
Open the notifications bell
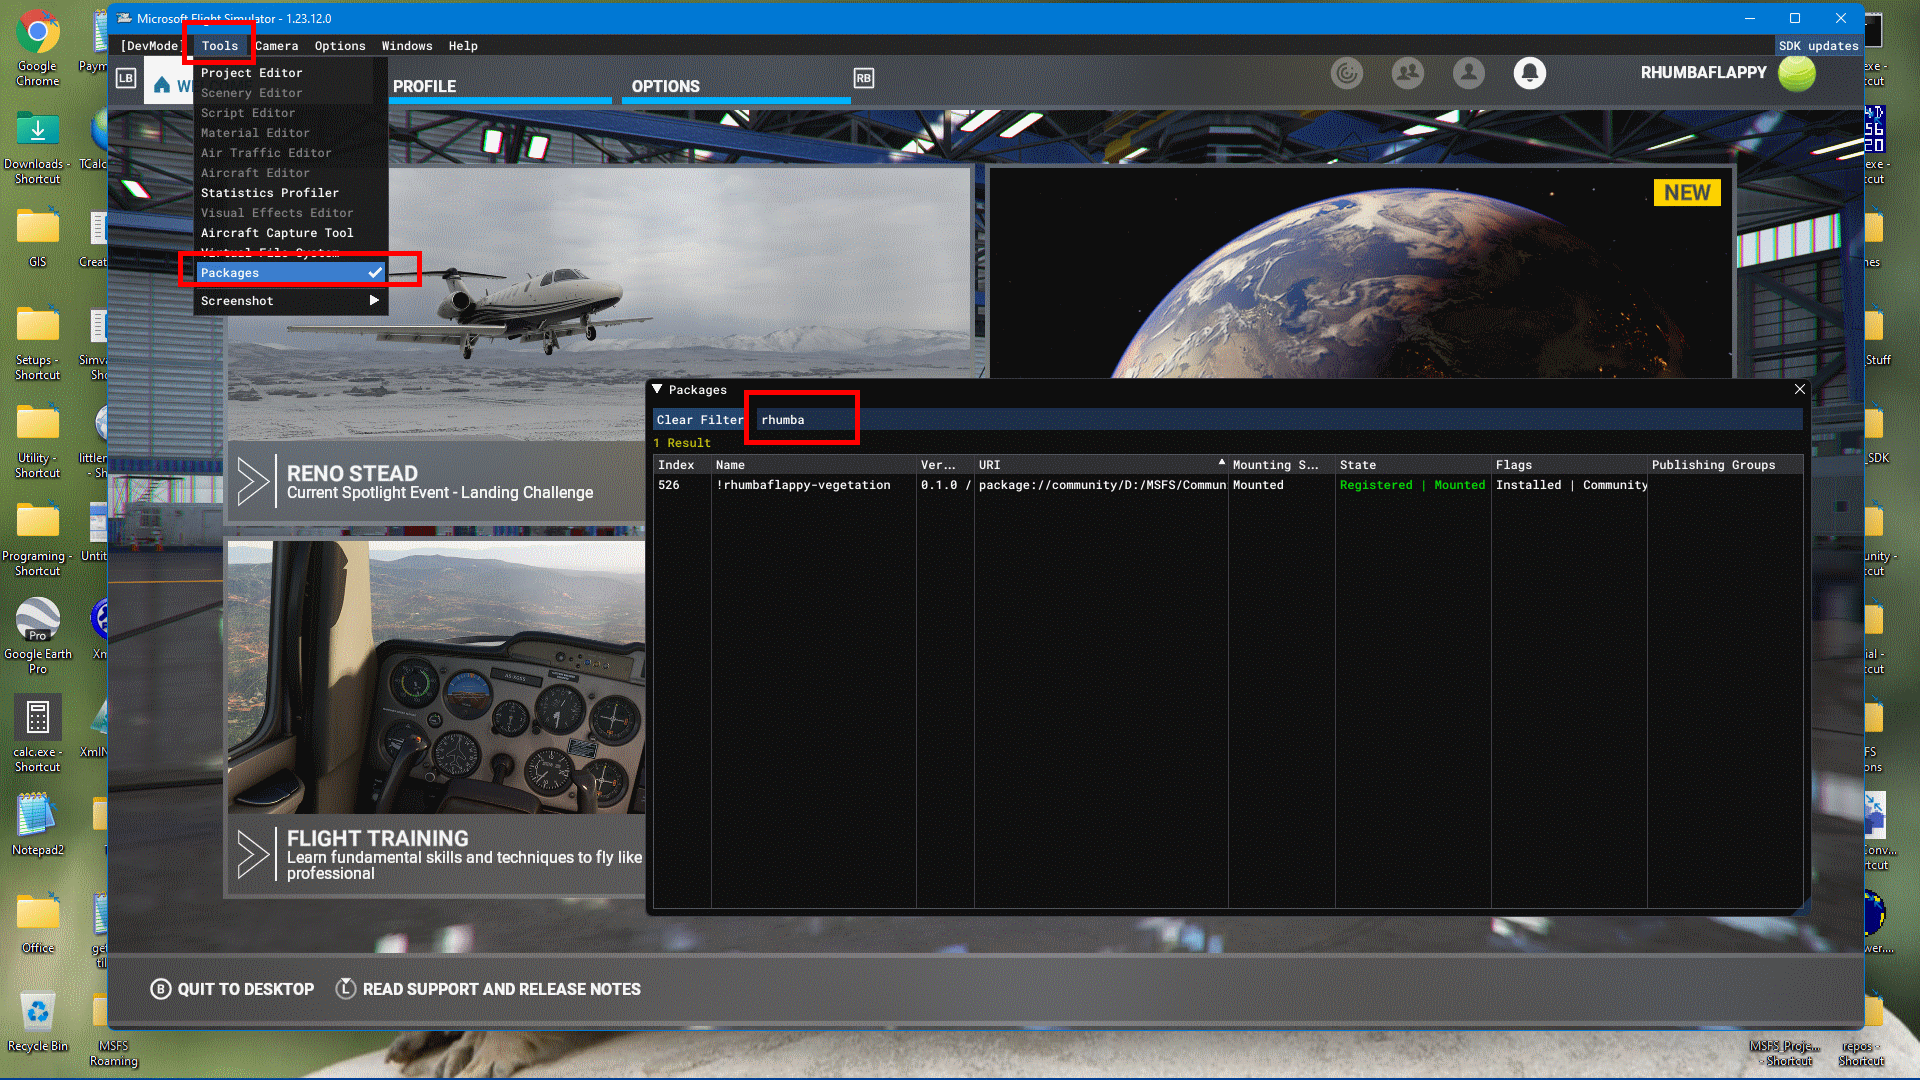click(x=1529, y=73)
